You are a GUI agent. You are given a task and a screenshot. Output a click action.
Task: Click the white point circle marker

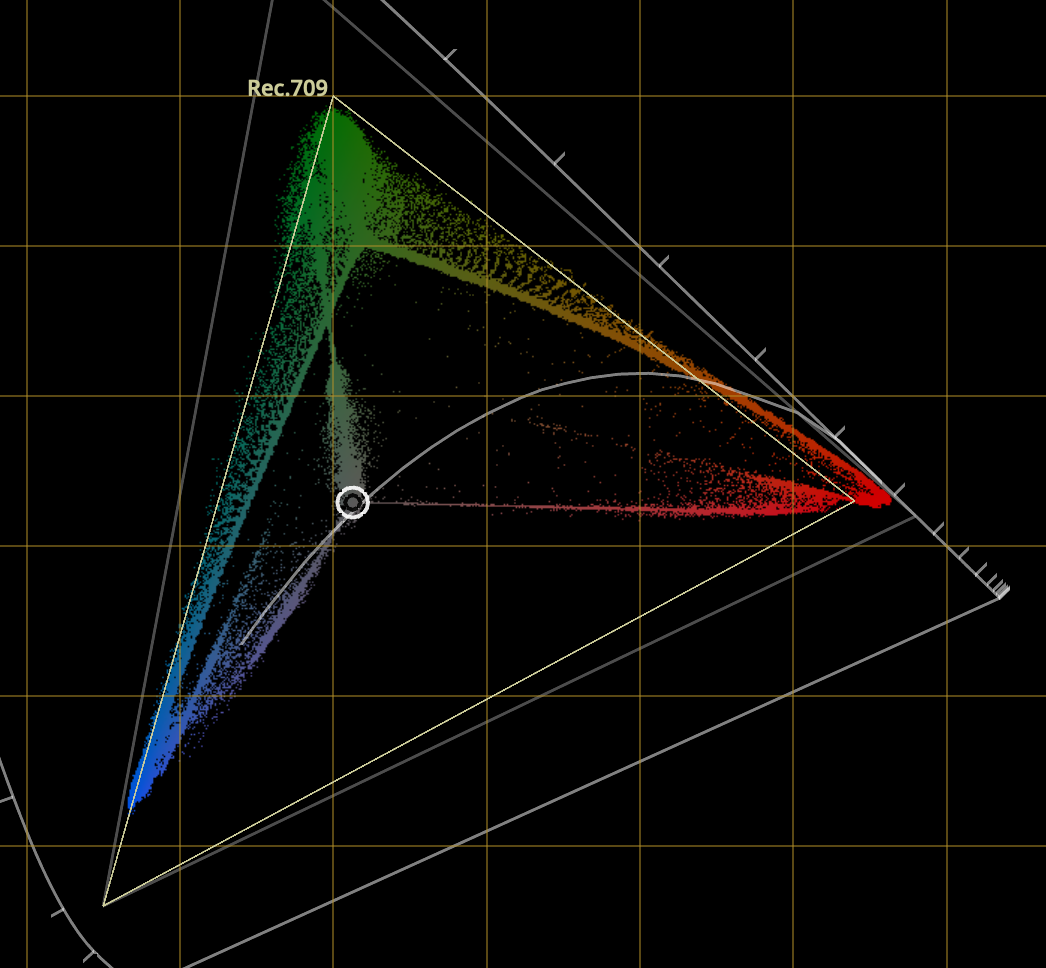[353, 502]
